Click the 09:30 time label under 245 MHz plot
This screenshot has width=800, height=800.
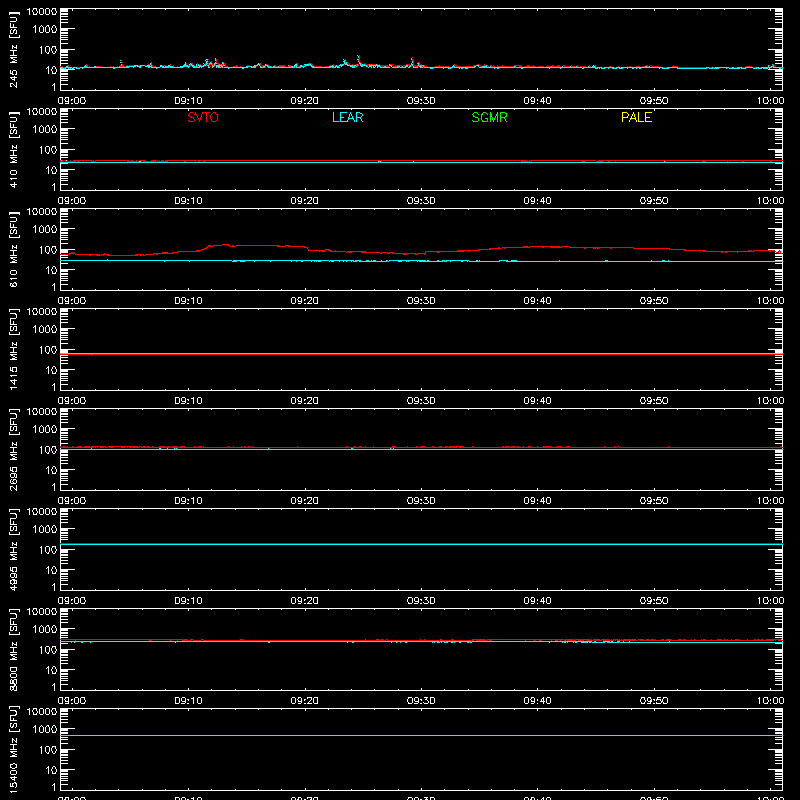[421, 101]
